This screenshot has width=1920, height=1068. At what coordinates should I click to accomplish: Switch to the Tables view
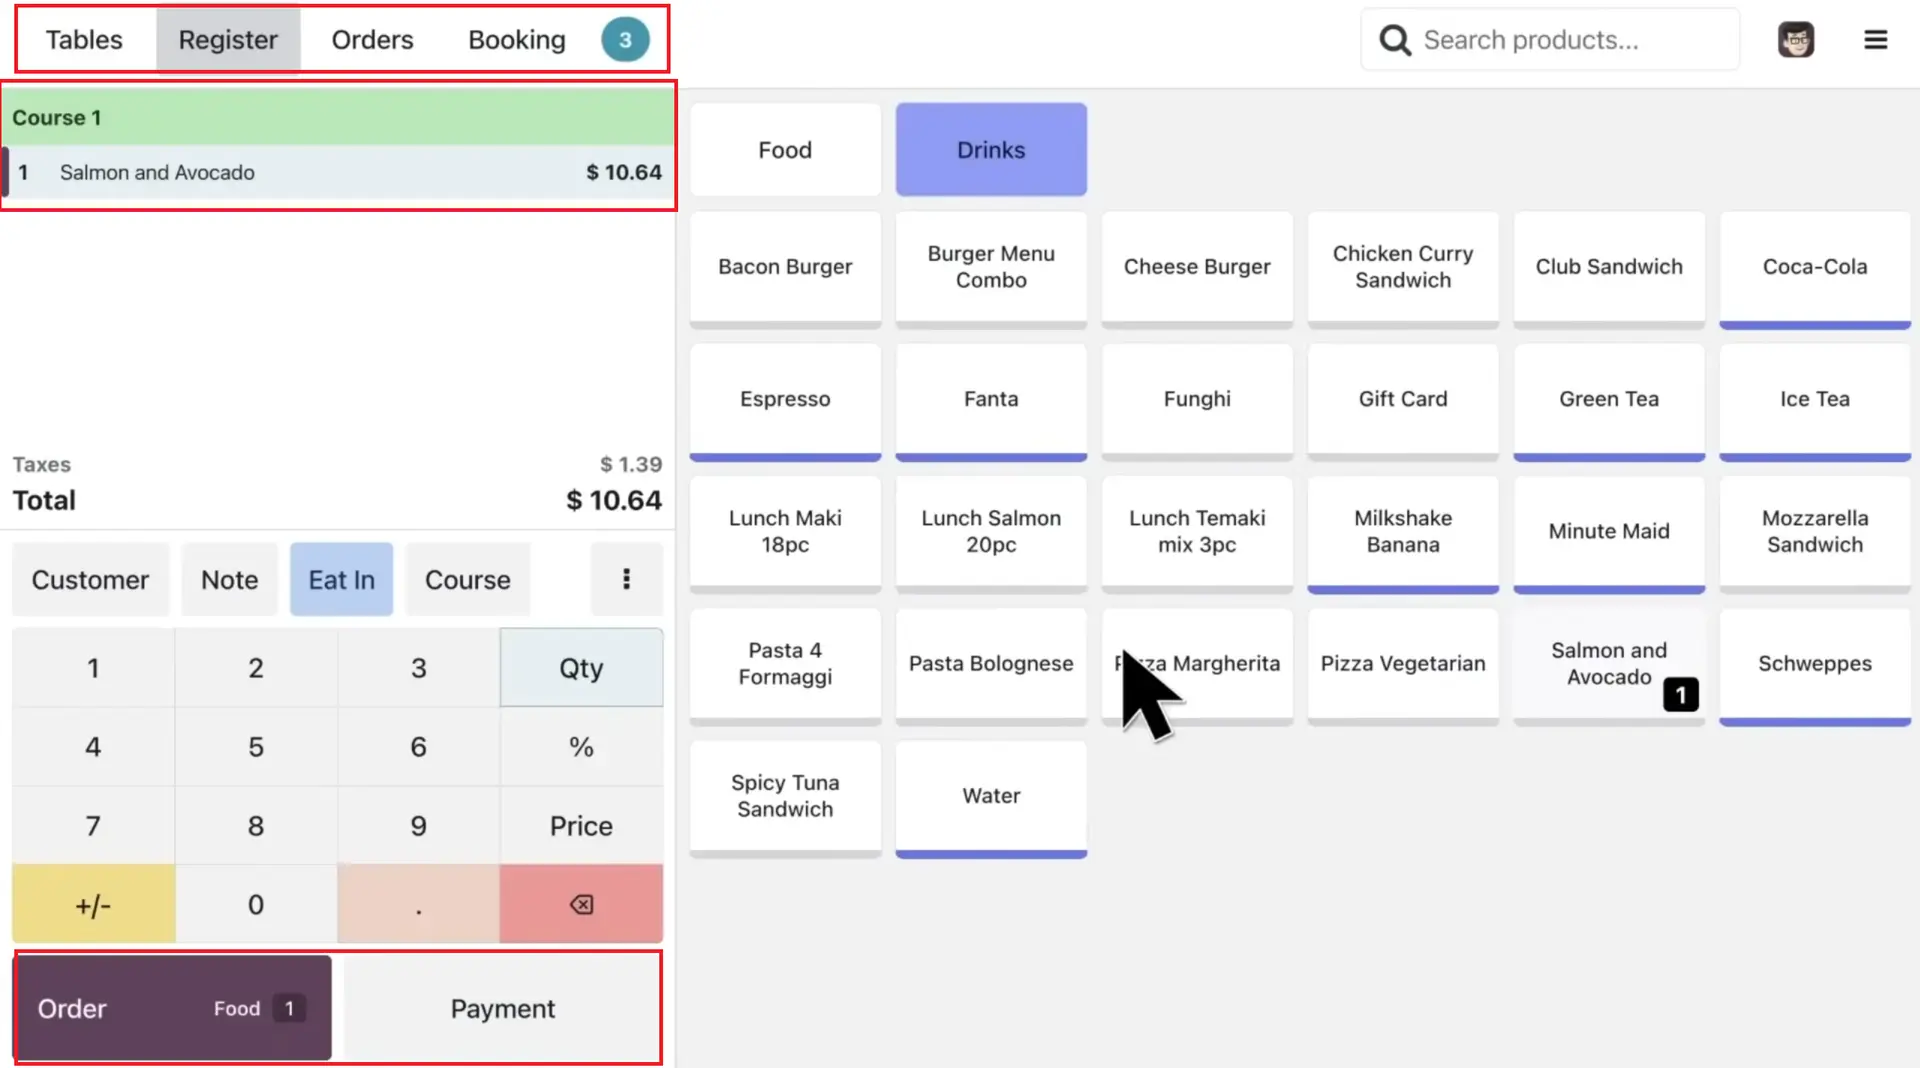pos(84,39)
